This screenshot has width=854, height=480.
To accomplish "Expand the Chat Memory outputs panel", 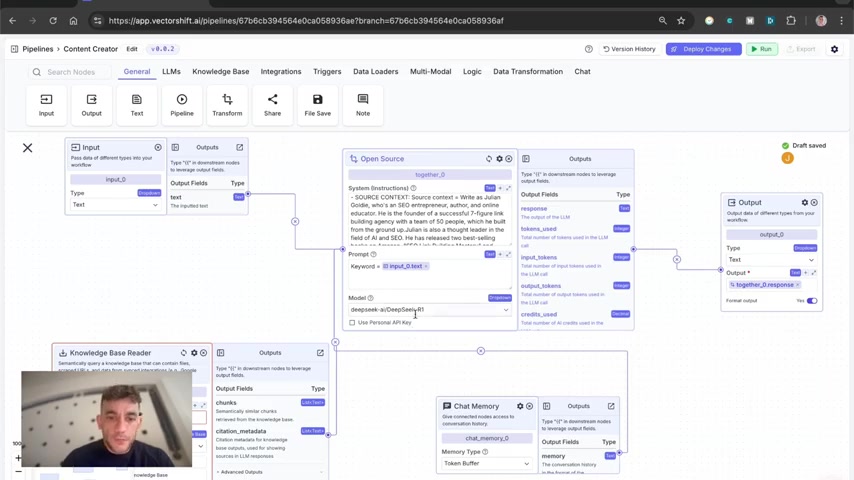I will 611,406.
